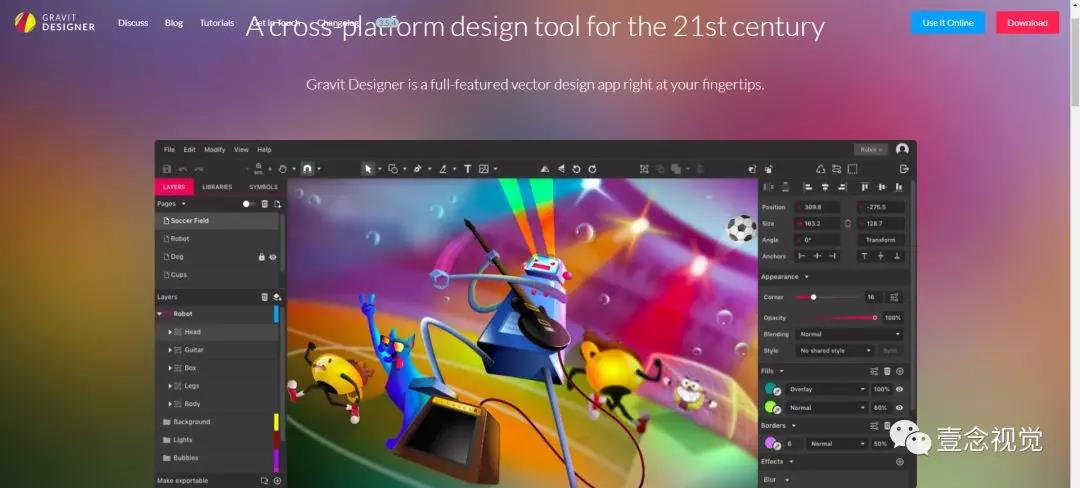
Task: Click Make exportable at panel bottom
Action: (183, 480)
